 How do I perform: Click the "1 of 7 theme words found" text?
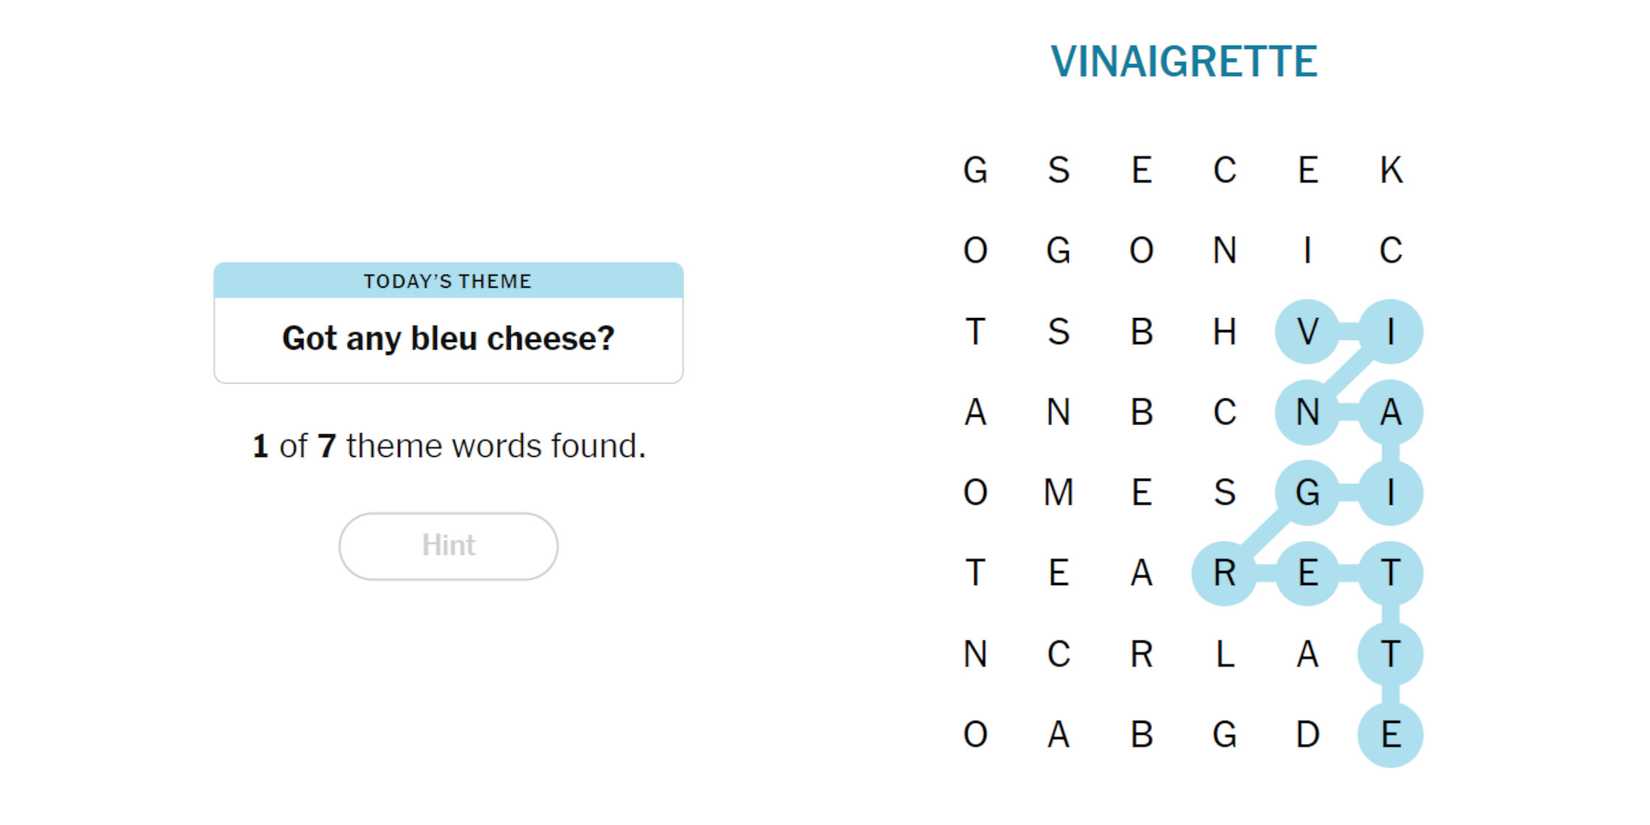tap(448, 446)
